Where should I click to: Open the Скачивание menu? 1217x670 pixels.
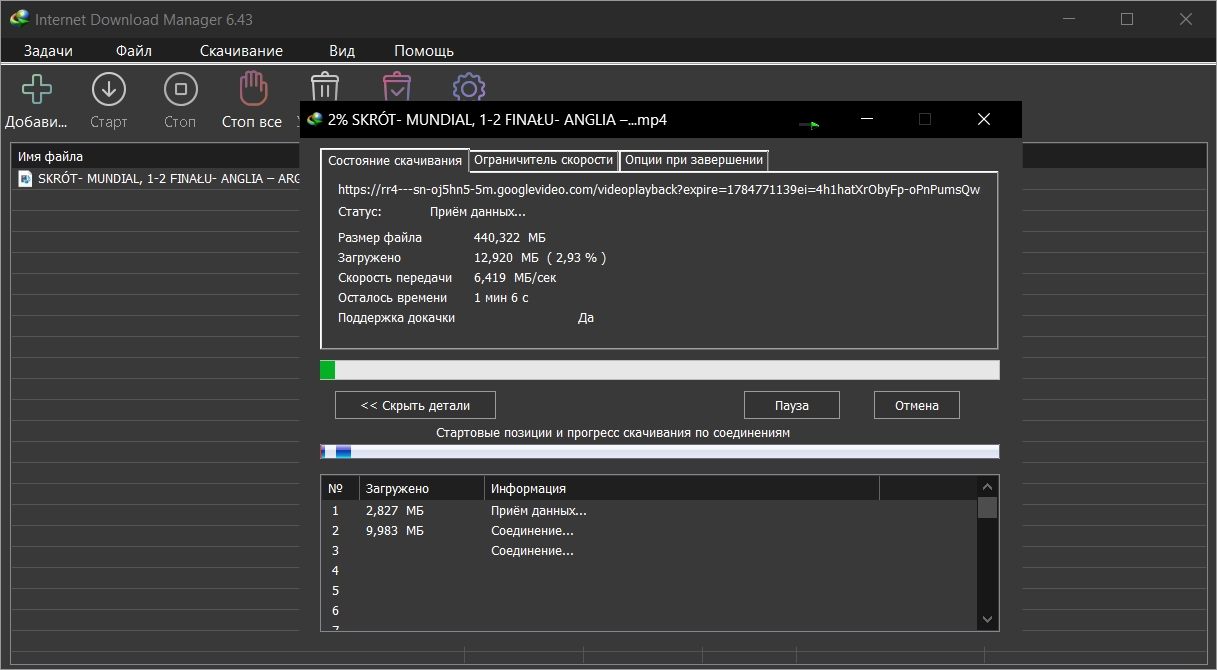coord(241,50)
